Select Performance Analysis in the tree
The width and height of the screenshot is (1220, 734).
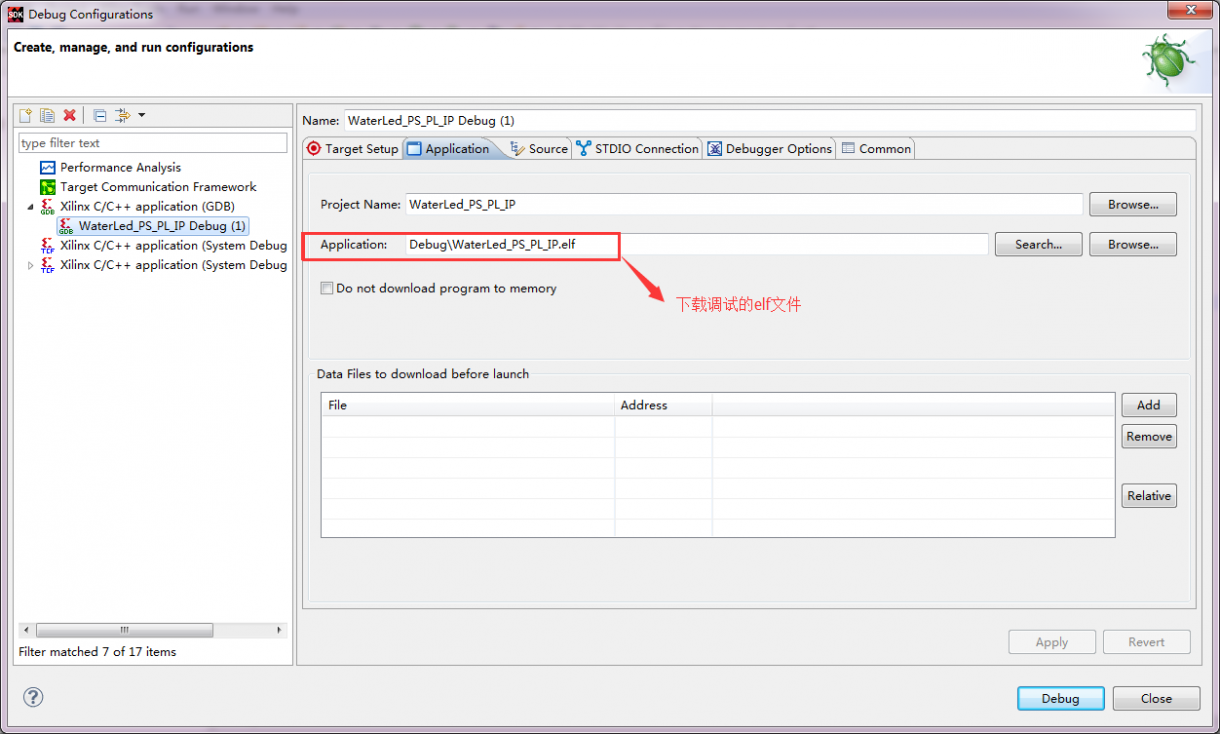pyautogui.click(x=120, y=167)
